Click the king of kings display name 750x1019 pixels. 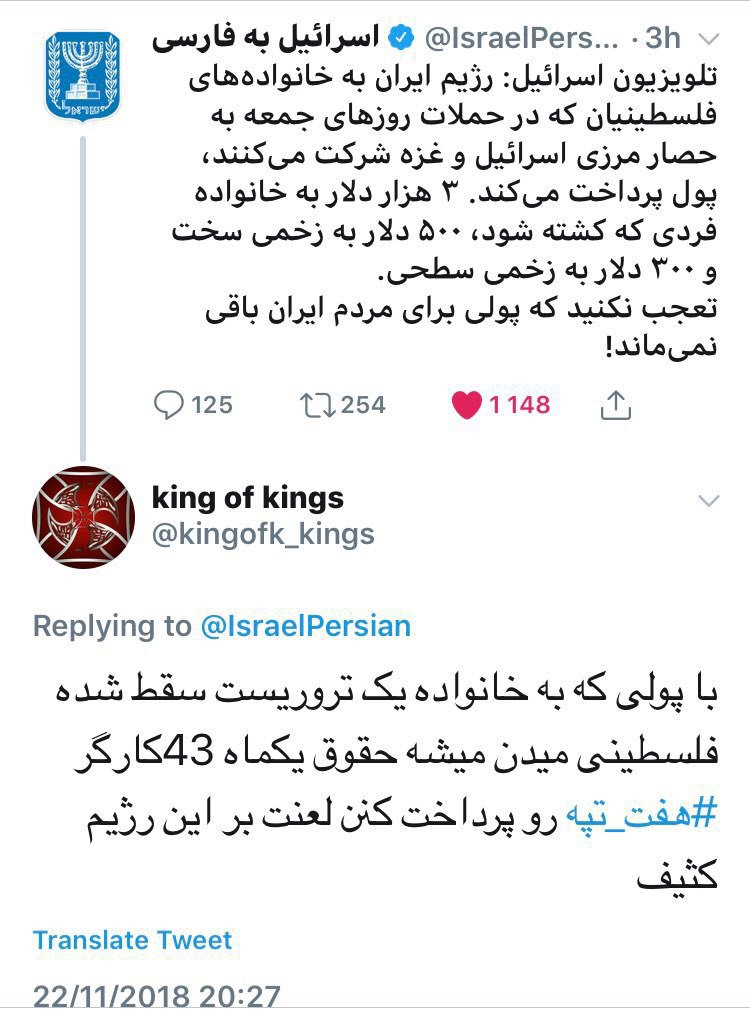[x=247, y=497]
